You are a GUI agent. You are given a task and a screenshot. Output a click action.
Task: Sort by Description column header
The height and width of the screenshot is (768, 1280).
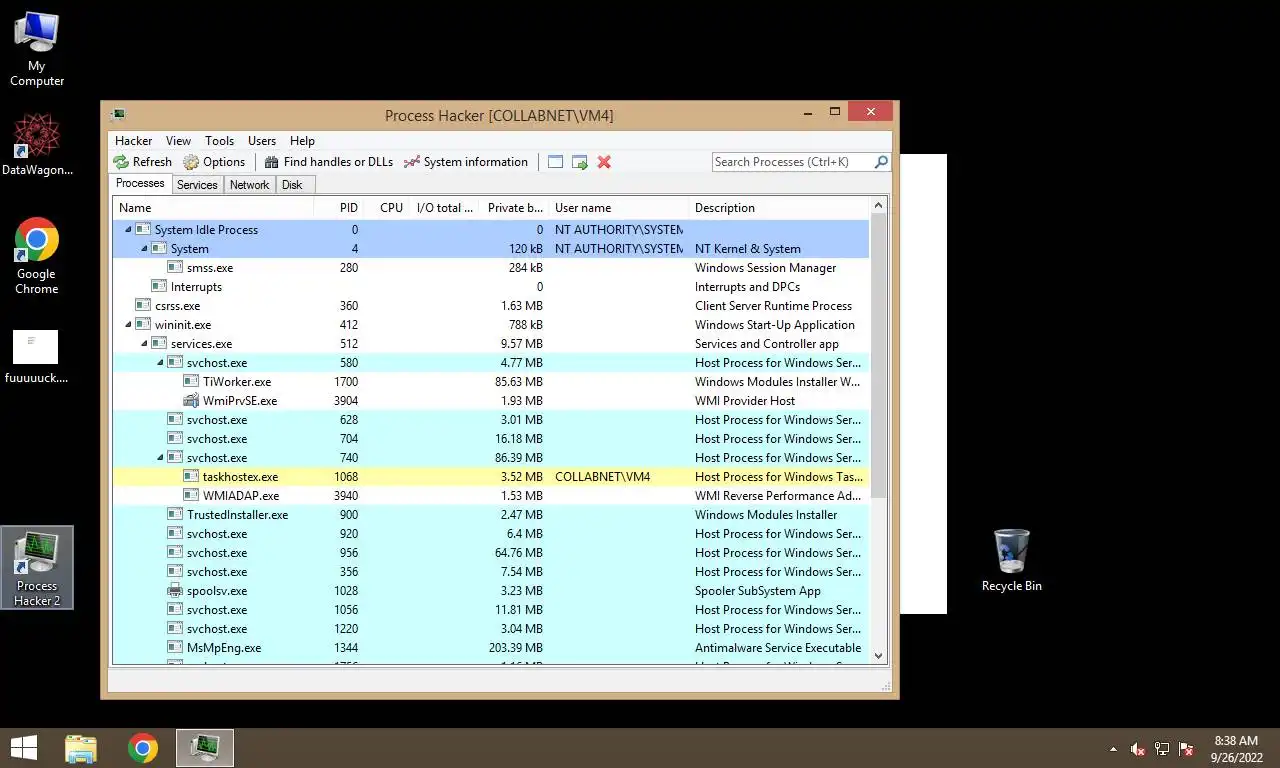(x=779, y=208)
